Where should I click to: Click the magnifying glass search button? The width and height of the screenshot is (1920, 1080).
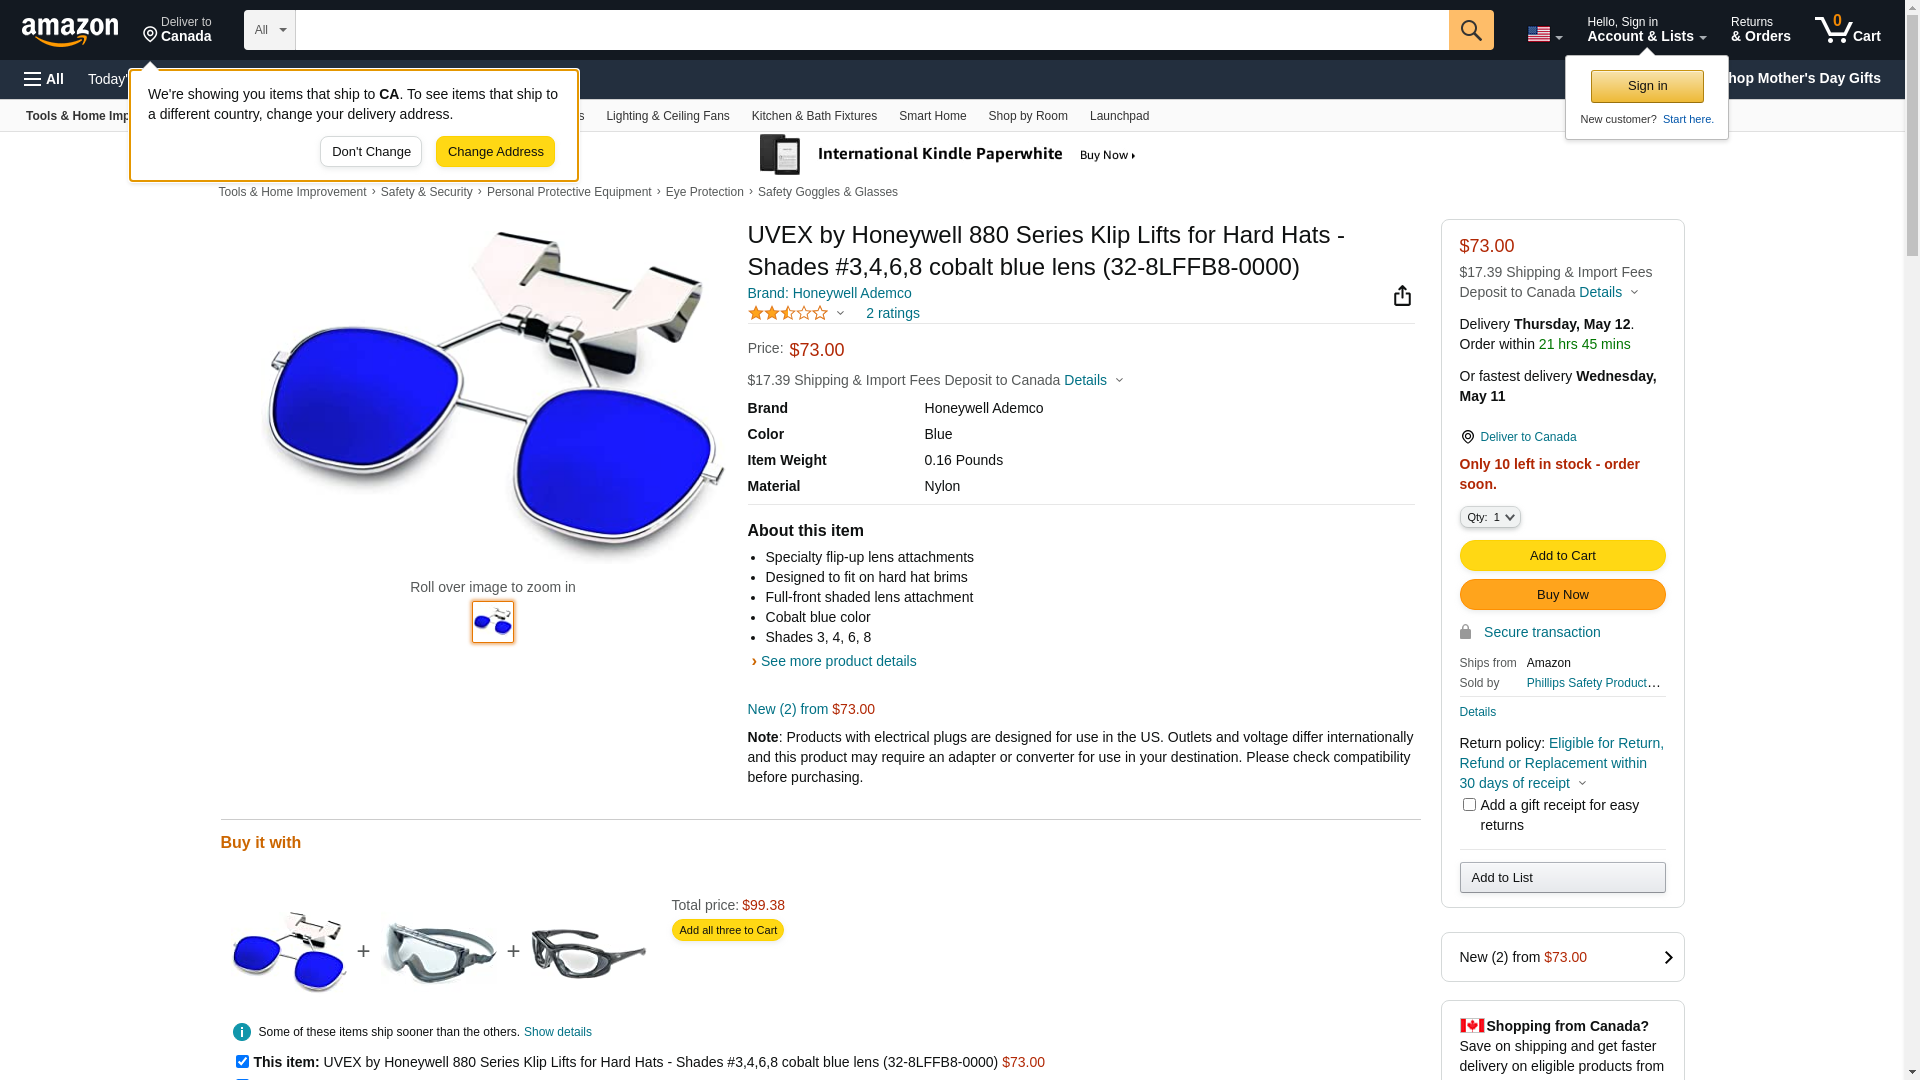tap(1471, 30)
